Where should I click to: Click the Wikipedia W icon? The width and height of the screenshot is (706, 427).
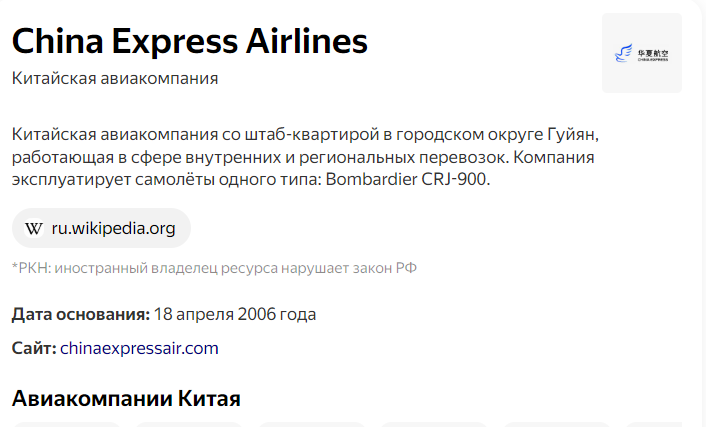tap(34, 228)
